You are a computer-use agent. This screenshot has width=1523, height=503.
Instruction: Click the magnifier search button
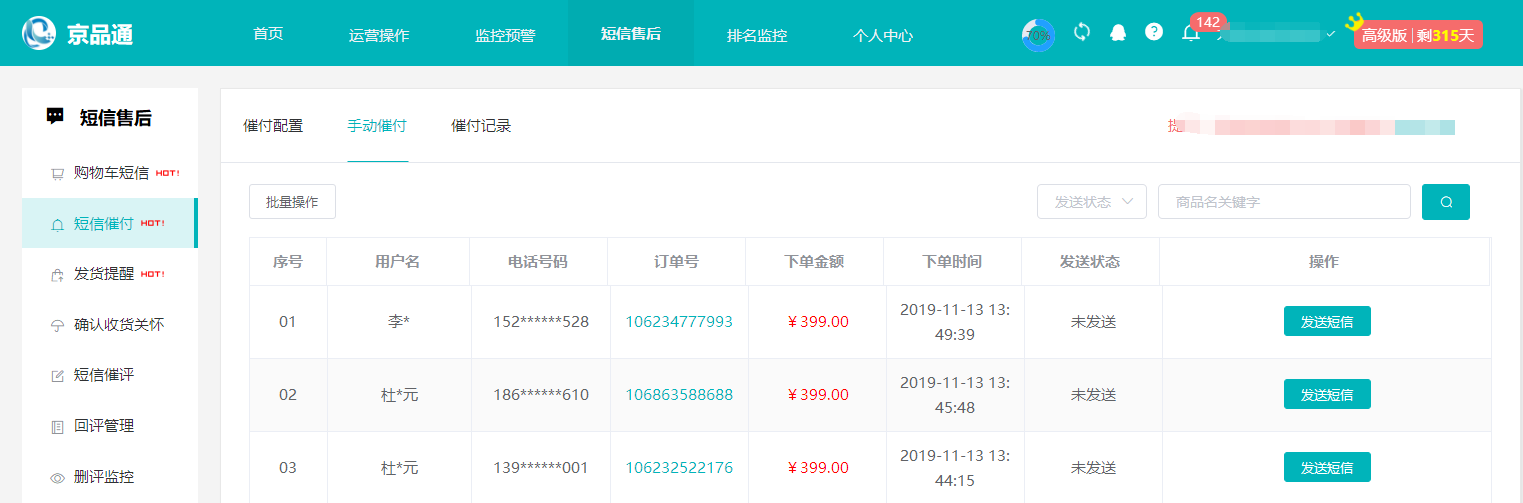[x=1445, y=202]
